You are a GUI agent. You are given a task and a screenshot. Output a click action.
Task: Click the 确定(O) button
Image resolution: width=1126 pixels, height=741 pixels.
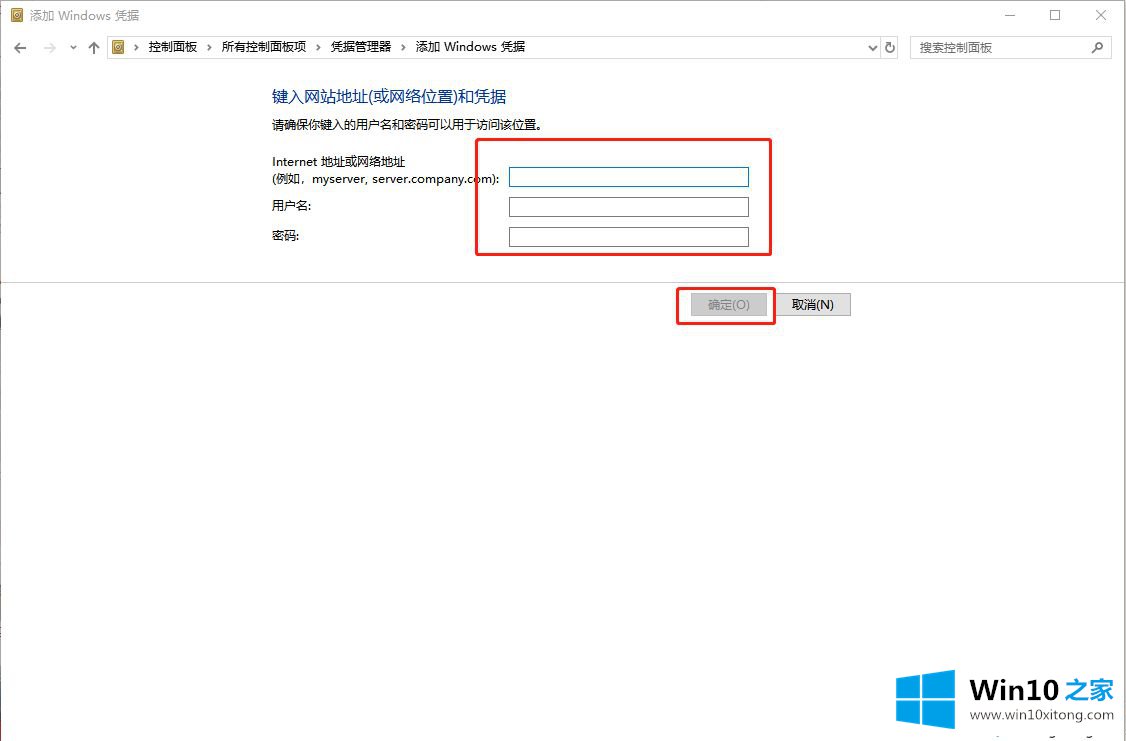[728, 304]
